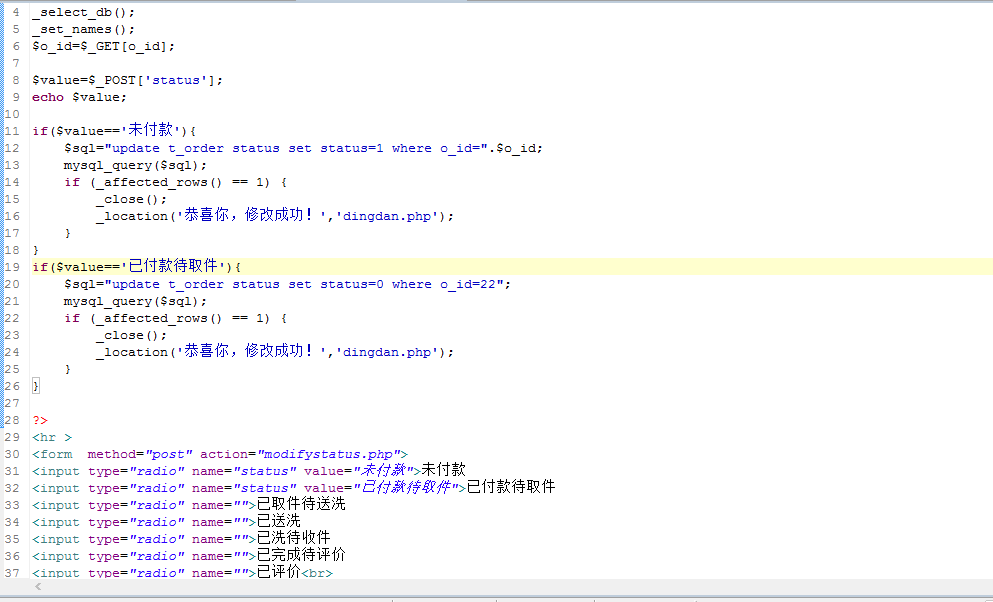The width and height of the screenshot is (993, 602).
Task: Click the 已送洗 label text on line 34
Action: (278, 522)
